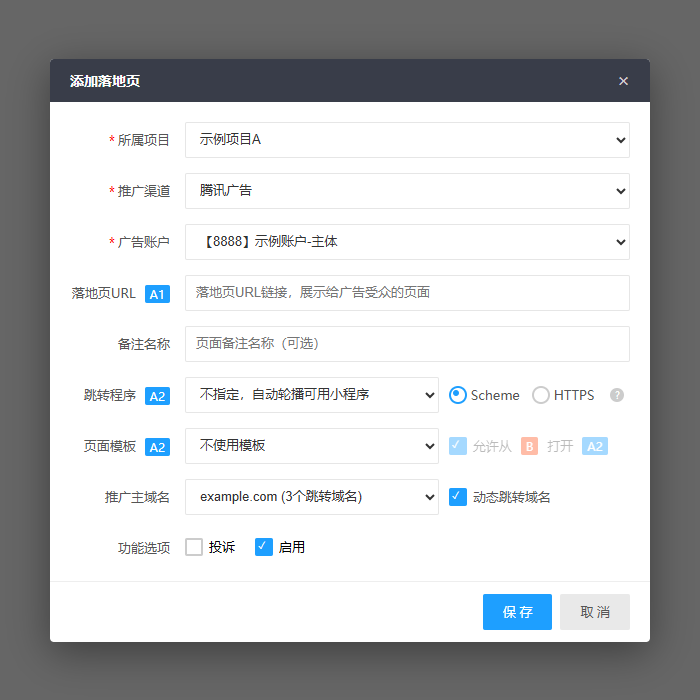700x700 pixels.
Task: Click the question mark help icon
Action: [617, 395]
